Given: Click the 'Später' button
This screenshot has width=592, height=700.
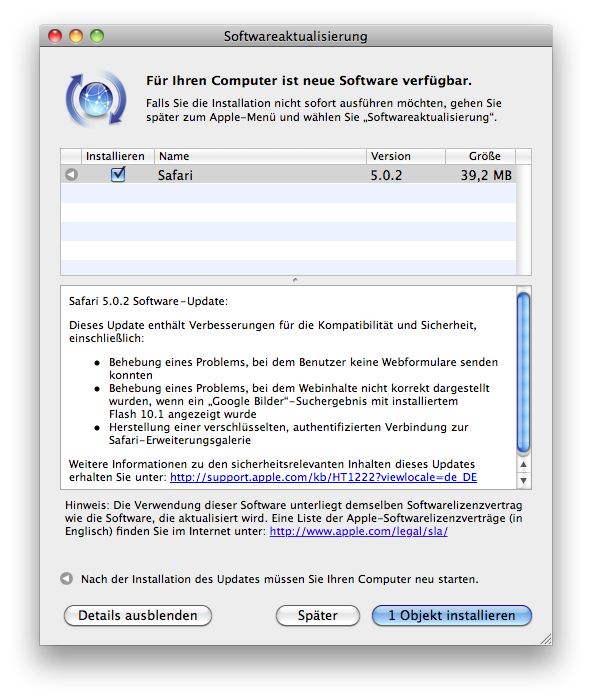Looking at the screenshot, I should (318, 616).
